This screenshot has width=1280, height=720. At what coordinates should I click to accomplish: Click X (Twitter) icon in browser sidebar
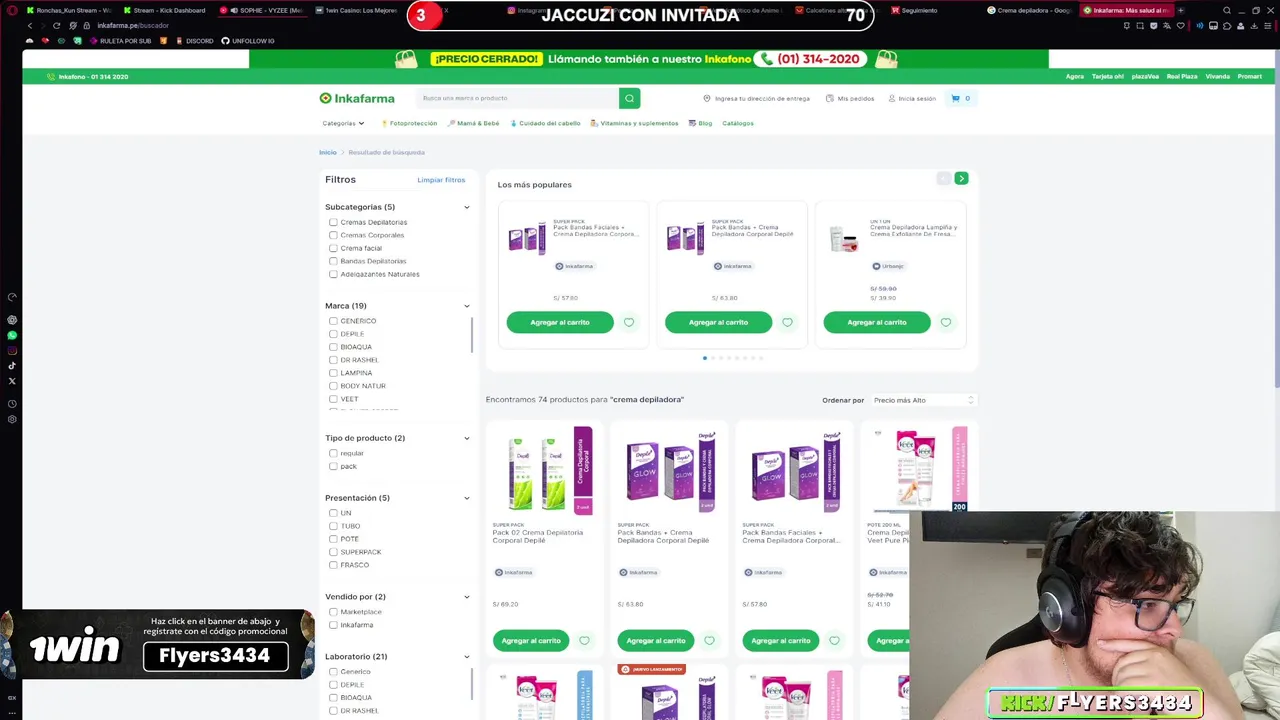click(12, 381)
